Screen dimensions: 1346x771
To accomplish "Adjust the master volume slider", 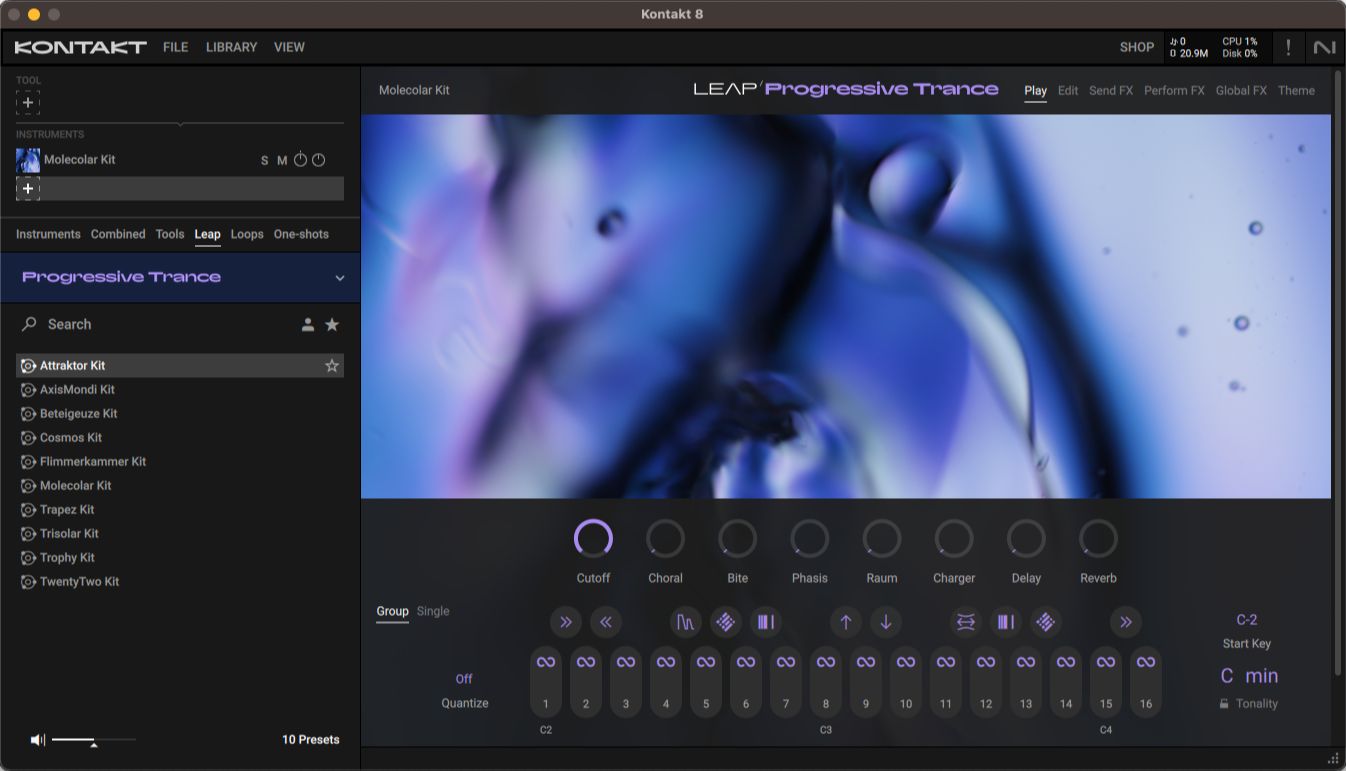I will tap(95, 740).
